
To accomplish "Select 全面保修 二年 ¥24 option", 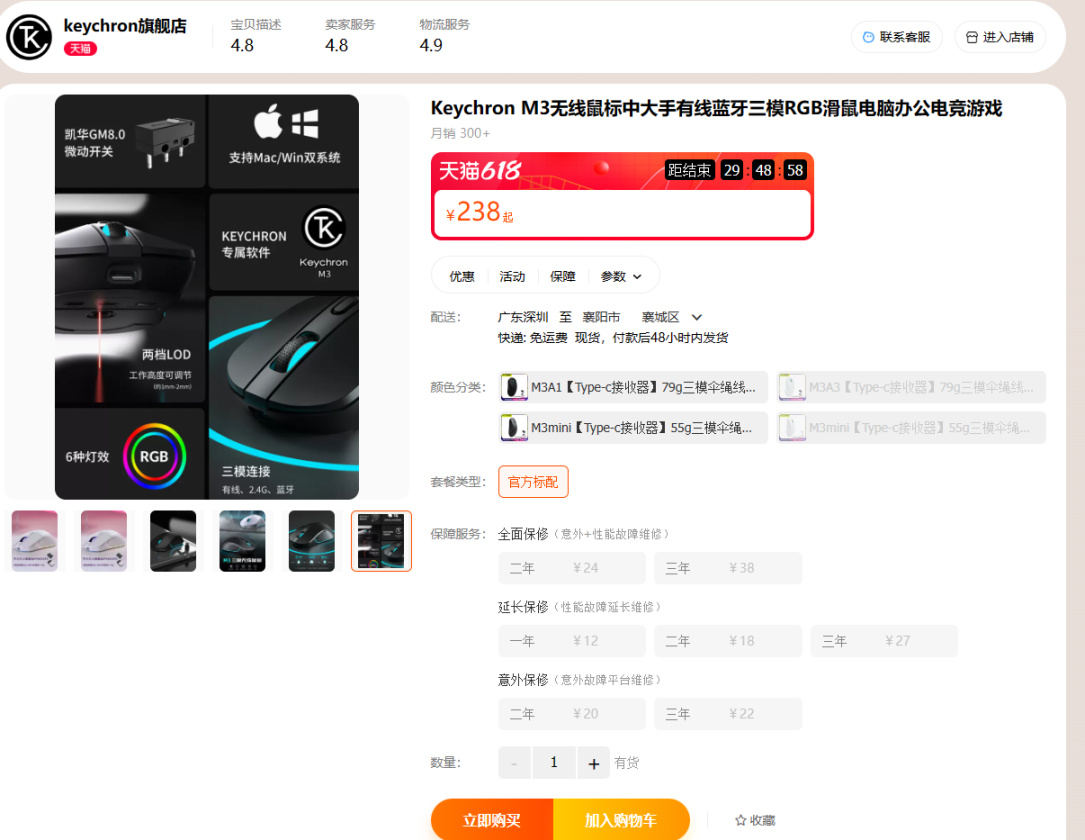I will (572, 568).
